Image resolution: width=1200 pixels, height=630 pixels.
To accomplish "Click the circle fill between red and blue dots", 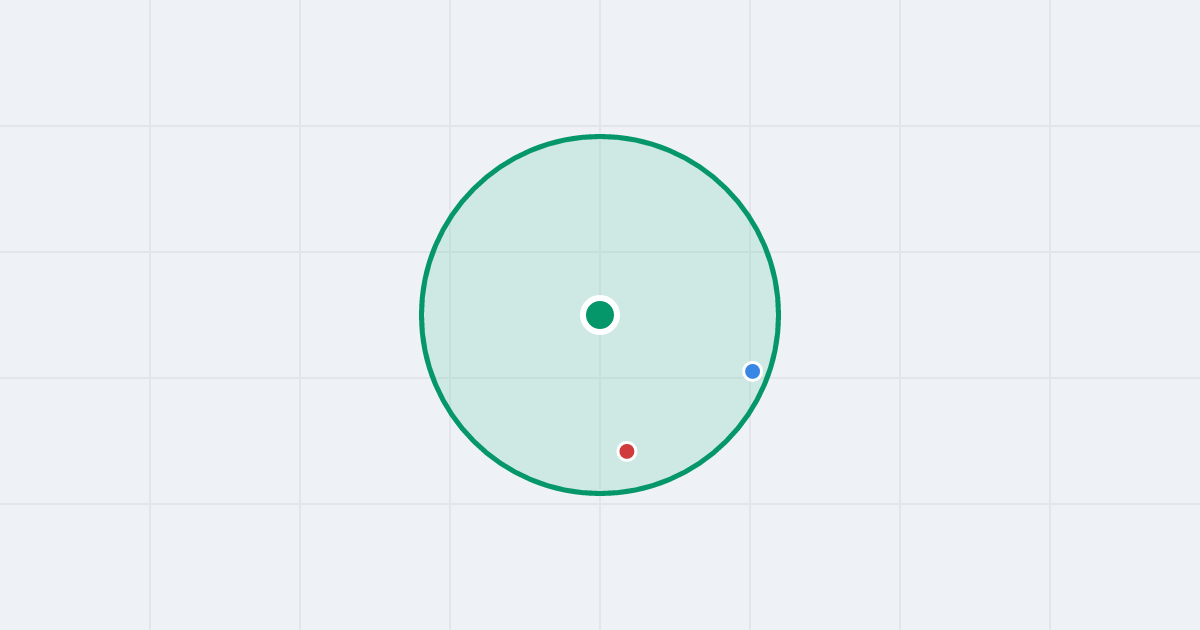I will pyautogui.click(x=690, y=411).
